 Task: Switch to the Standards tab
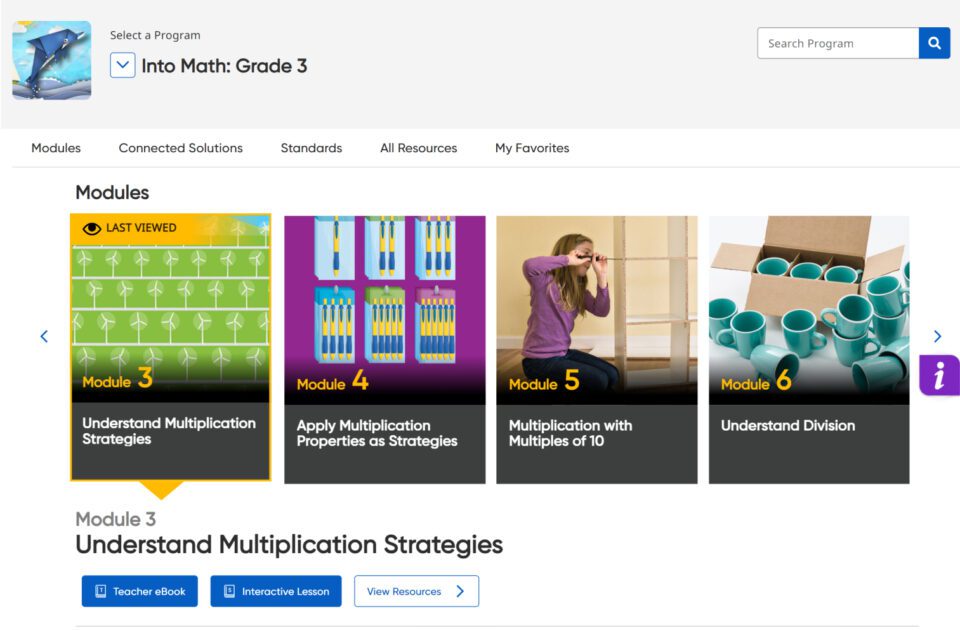coord(311,148)
